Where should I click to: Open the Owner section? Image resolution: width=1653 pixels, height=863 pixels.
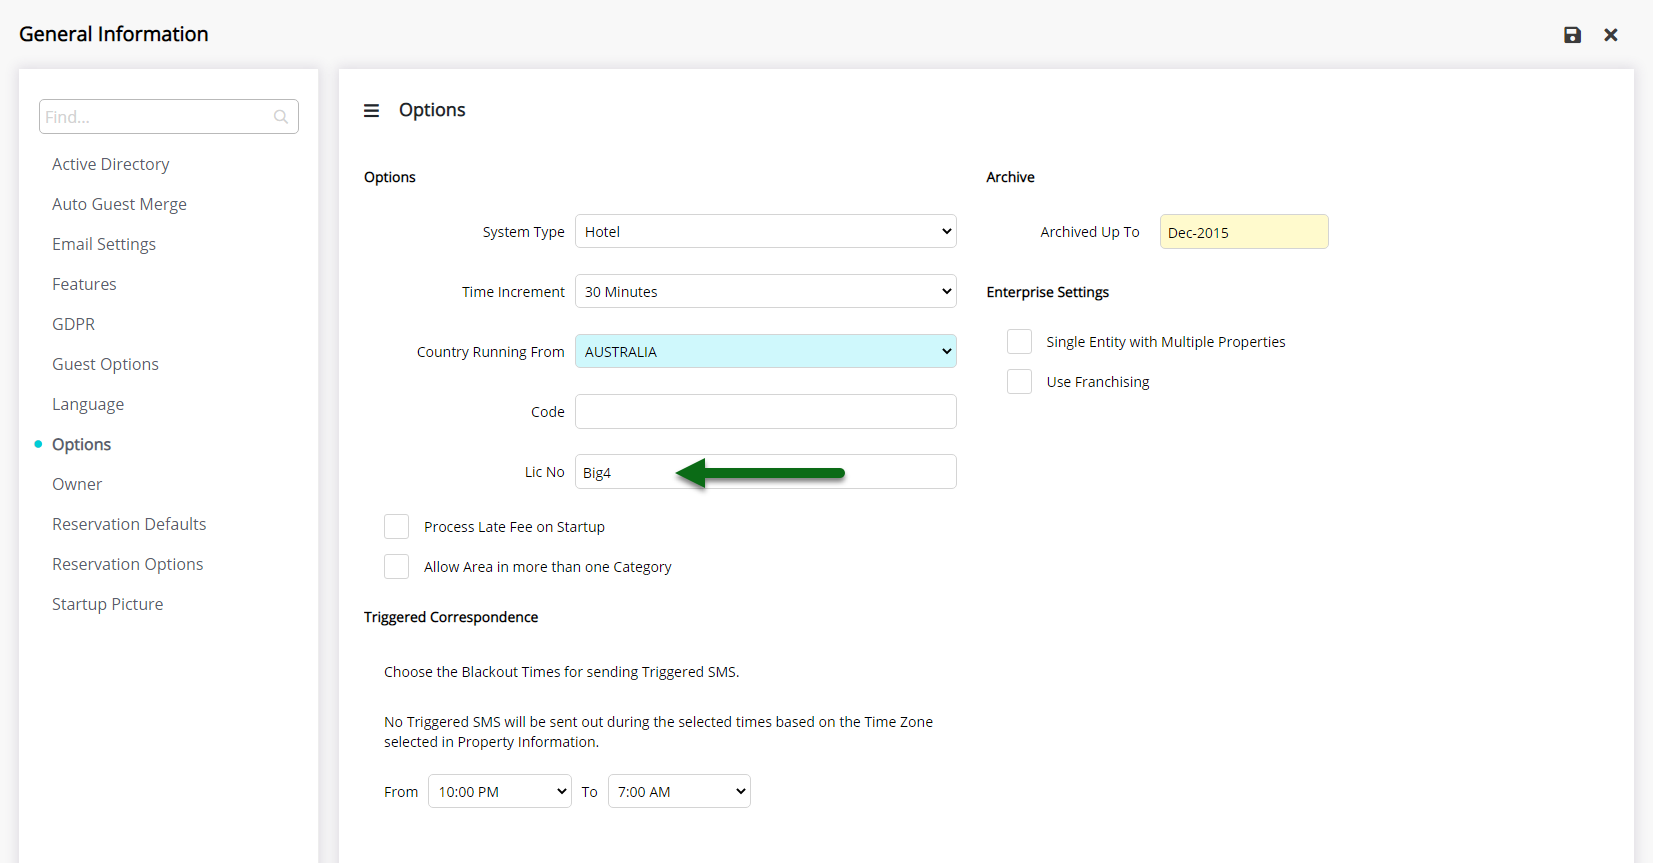(x=77, y=484)
